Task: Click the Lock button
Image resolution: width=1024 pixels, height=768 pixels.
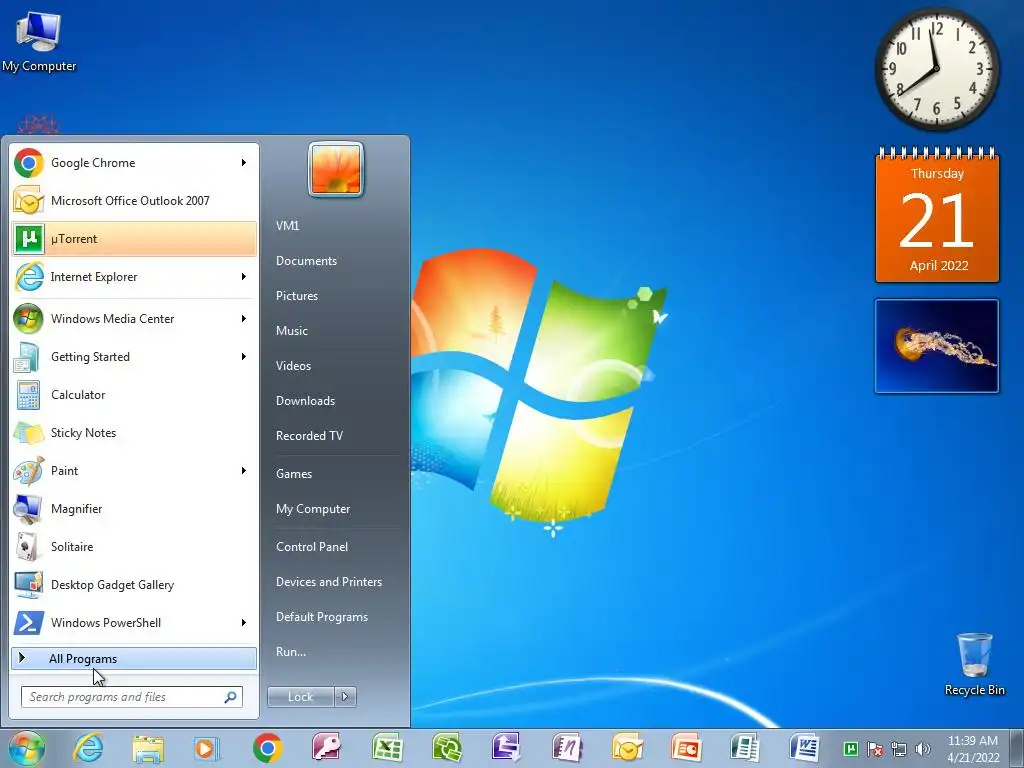Action: click(x=300, y=697)
